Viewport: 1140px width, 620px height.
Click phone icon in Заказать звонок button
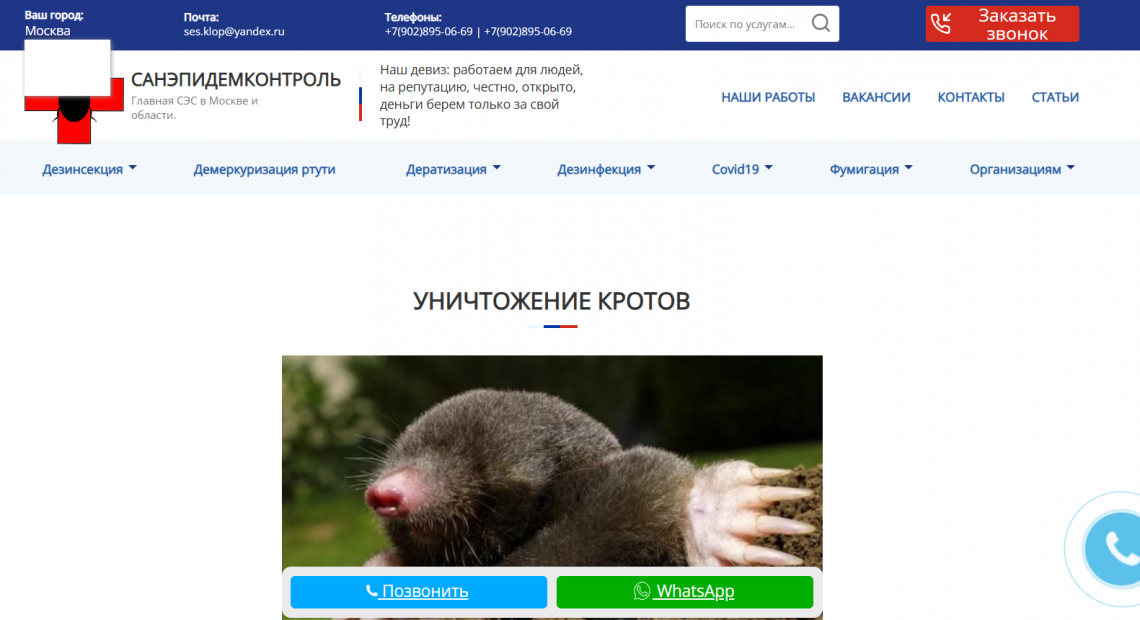pyautogui.click(x=941, y=24)
